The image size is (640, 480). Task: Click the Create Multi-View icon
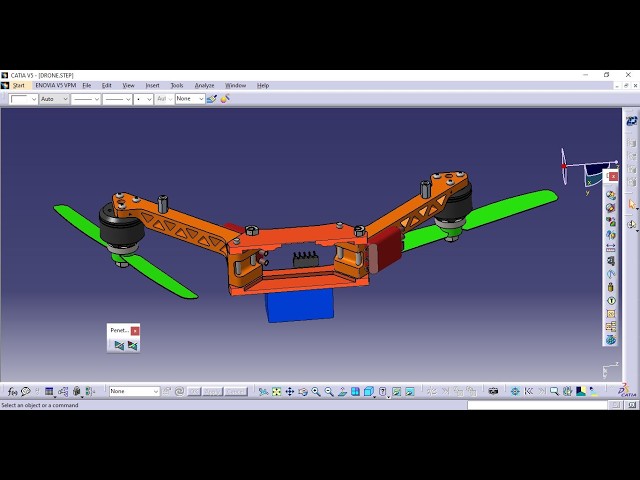click(356, 391)
